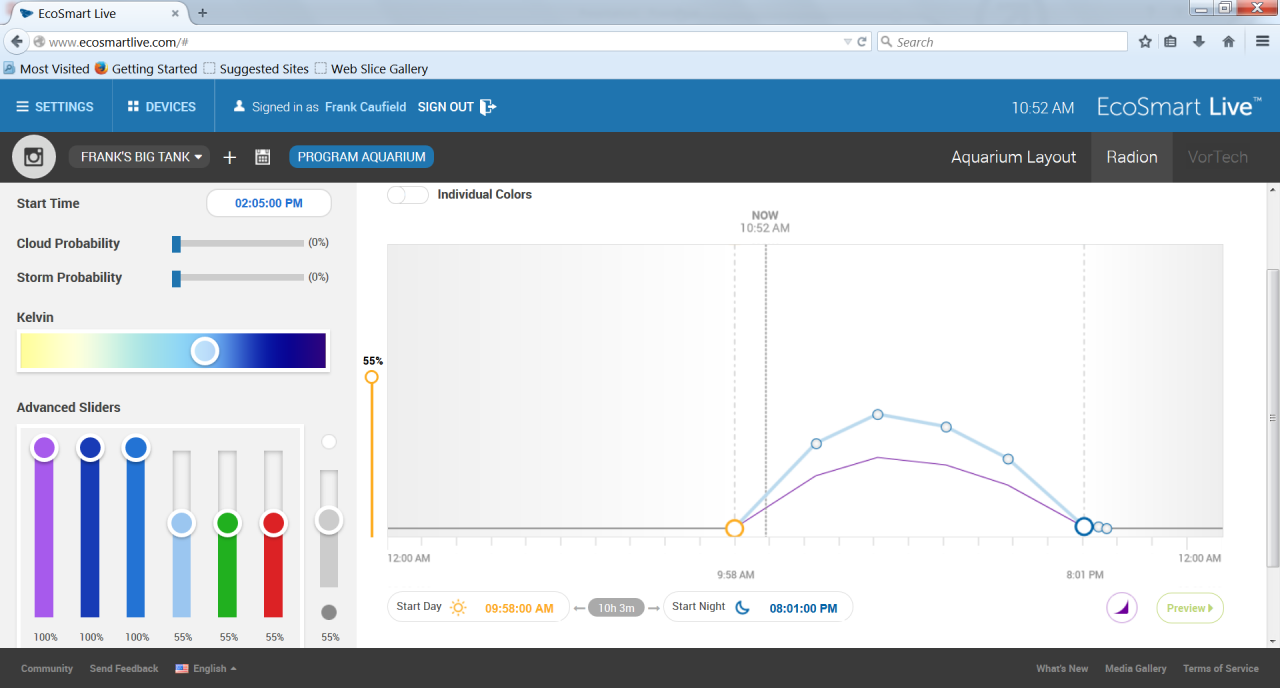Click the user profile silhouette icon
Image resolution: width=1280 pixels, height=688 pixels.
pyautogui.click(x=239, y=107)
